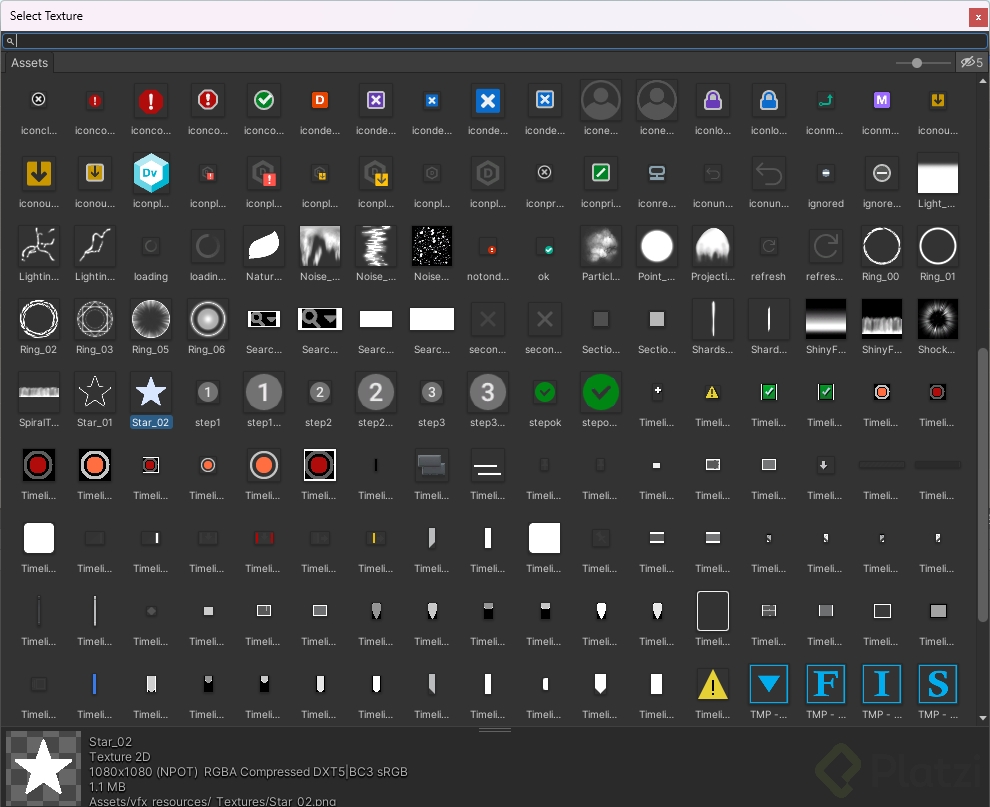Switch to the Assets tab

[x=30, y=63]
